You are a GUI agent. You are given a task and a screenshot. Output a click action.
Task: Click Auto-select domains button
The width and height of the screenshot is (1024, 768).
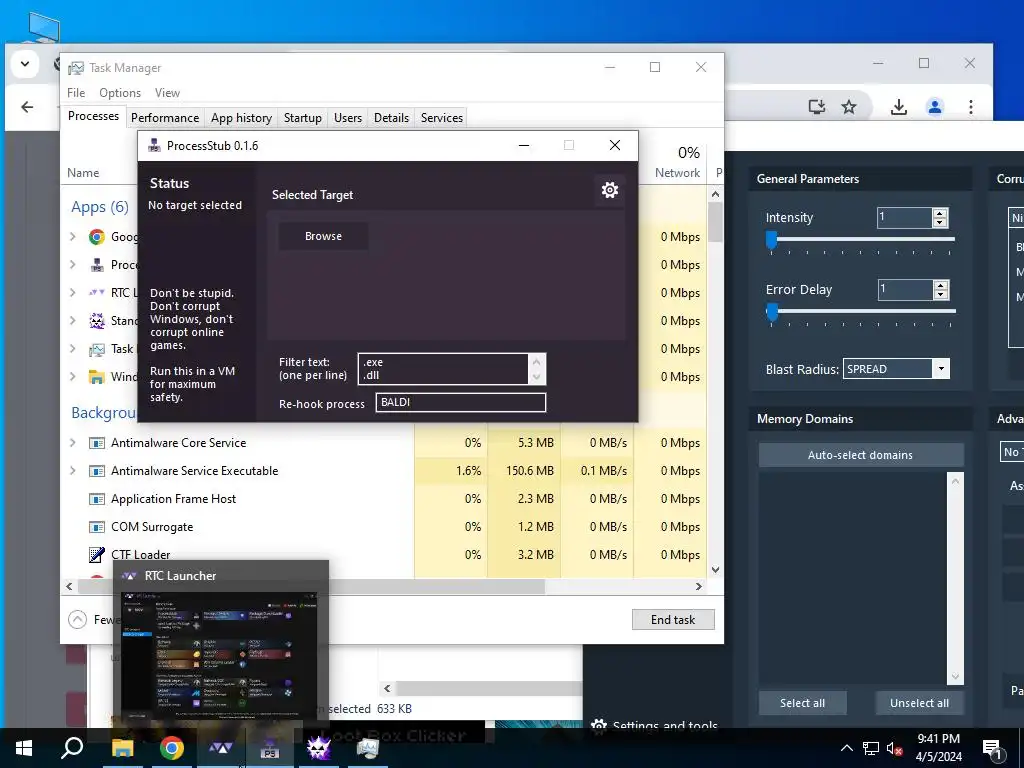[x=860, y=455]
